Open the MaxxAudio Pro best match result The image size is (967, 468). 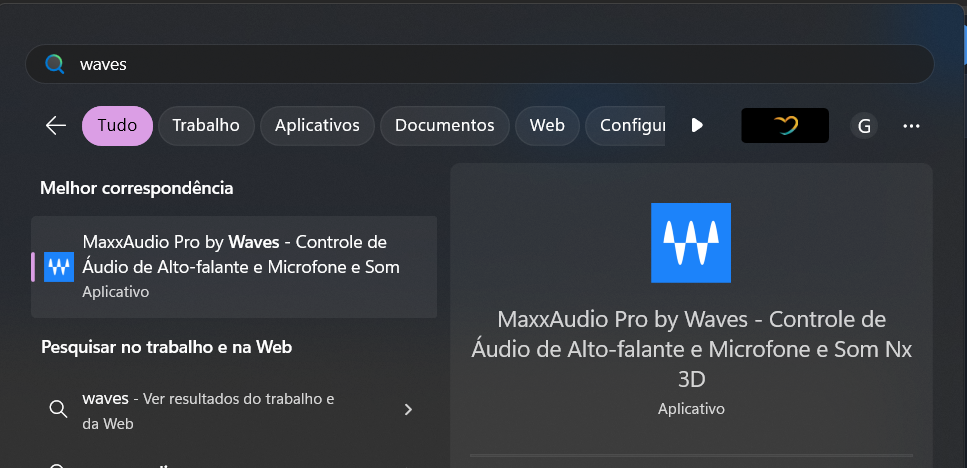[240, 266]
